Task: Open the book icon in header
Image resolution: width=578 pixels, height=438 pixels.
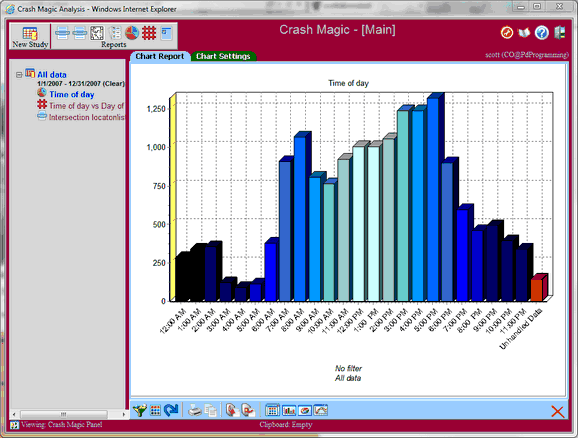Action: [x=524, y=33]
